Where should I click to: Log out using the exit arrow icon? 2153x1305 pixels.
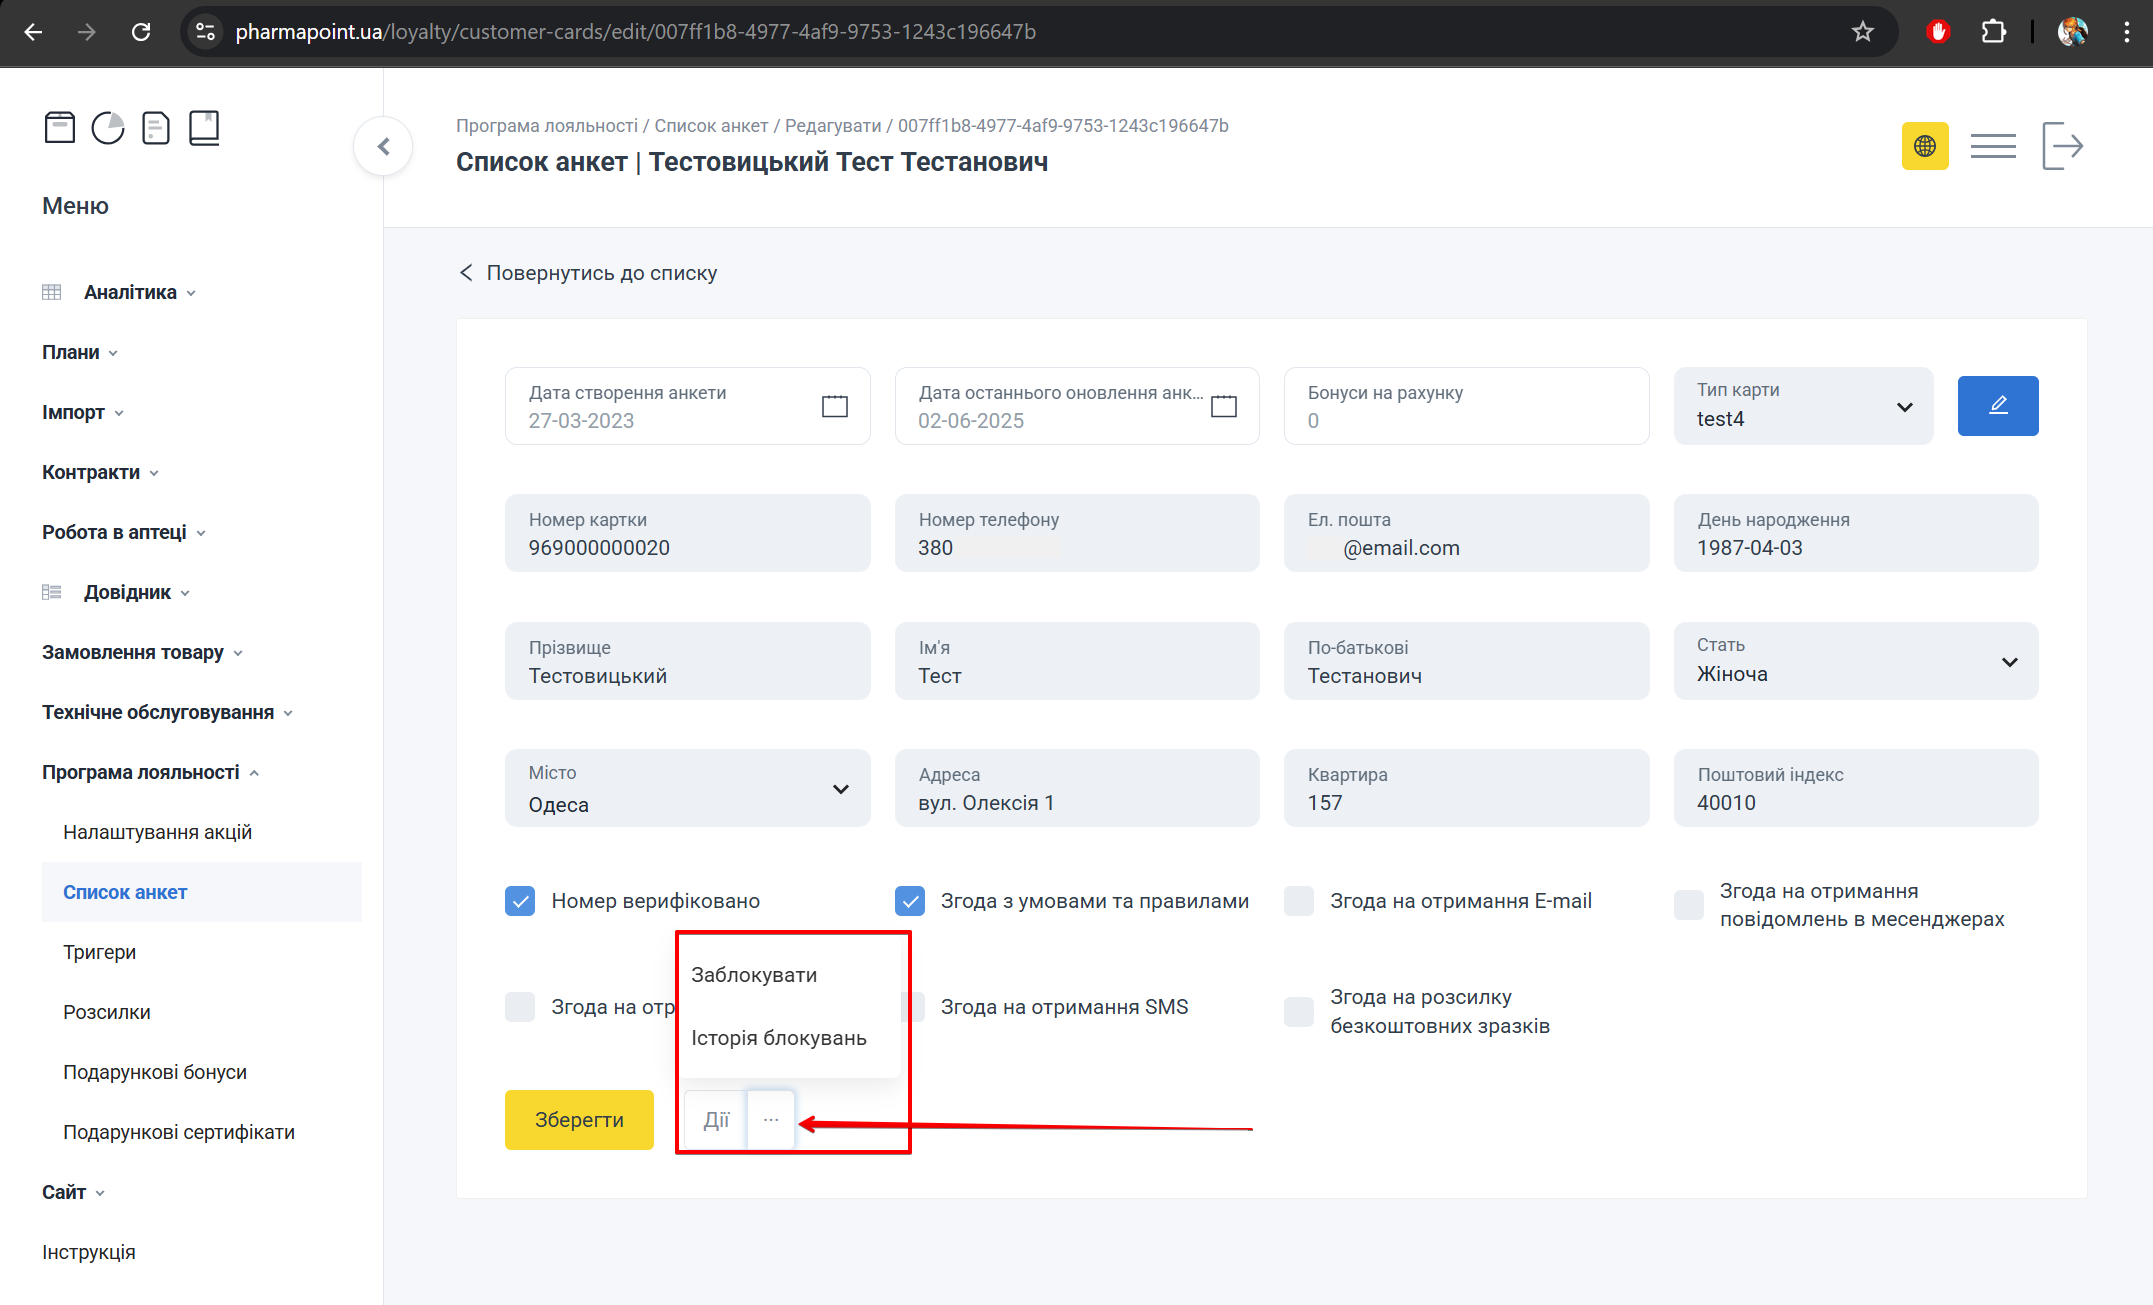coord(2062,145)
